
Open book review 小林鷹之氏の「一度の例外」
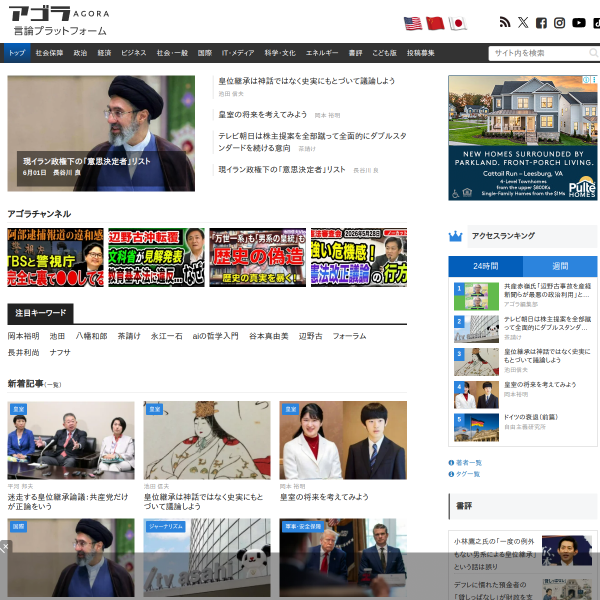click(x=495, y=554)
